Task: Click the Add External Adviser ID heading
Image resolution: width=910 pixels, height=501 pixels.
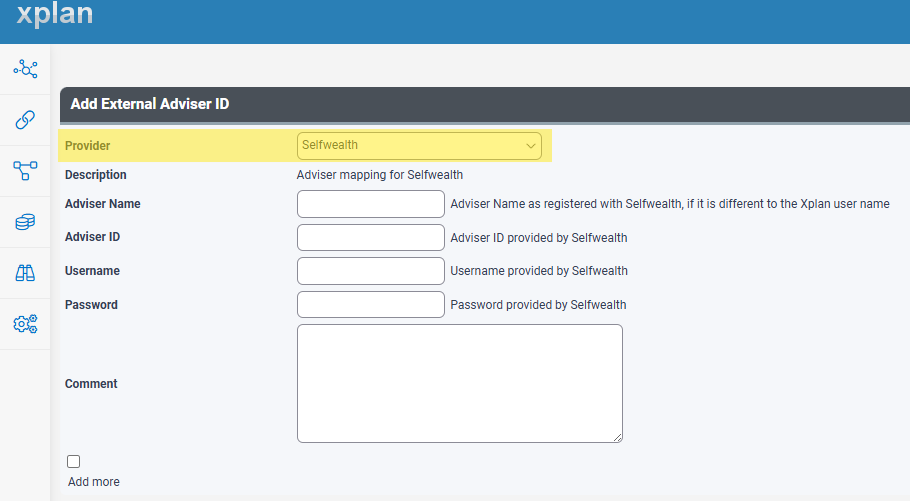Action: pyautogui.click(x=150, y=104)
